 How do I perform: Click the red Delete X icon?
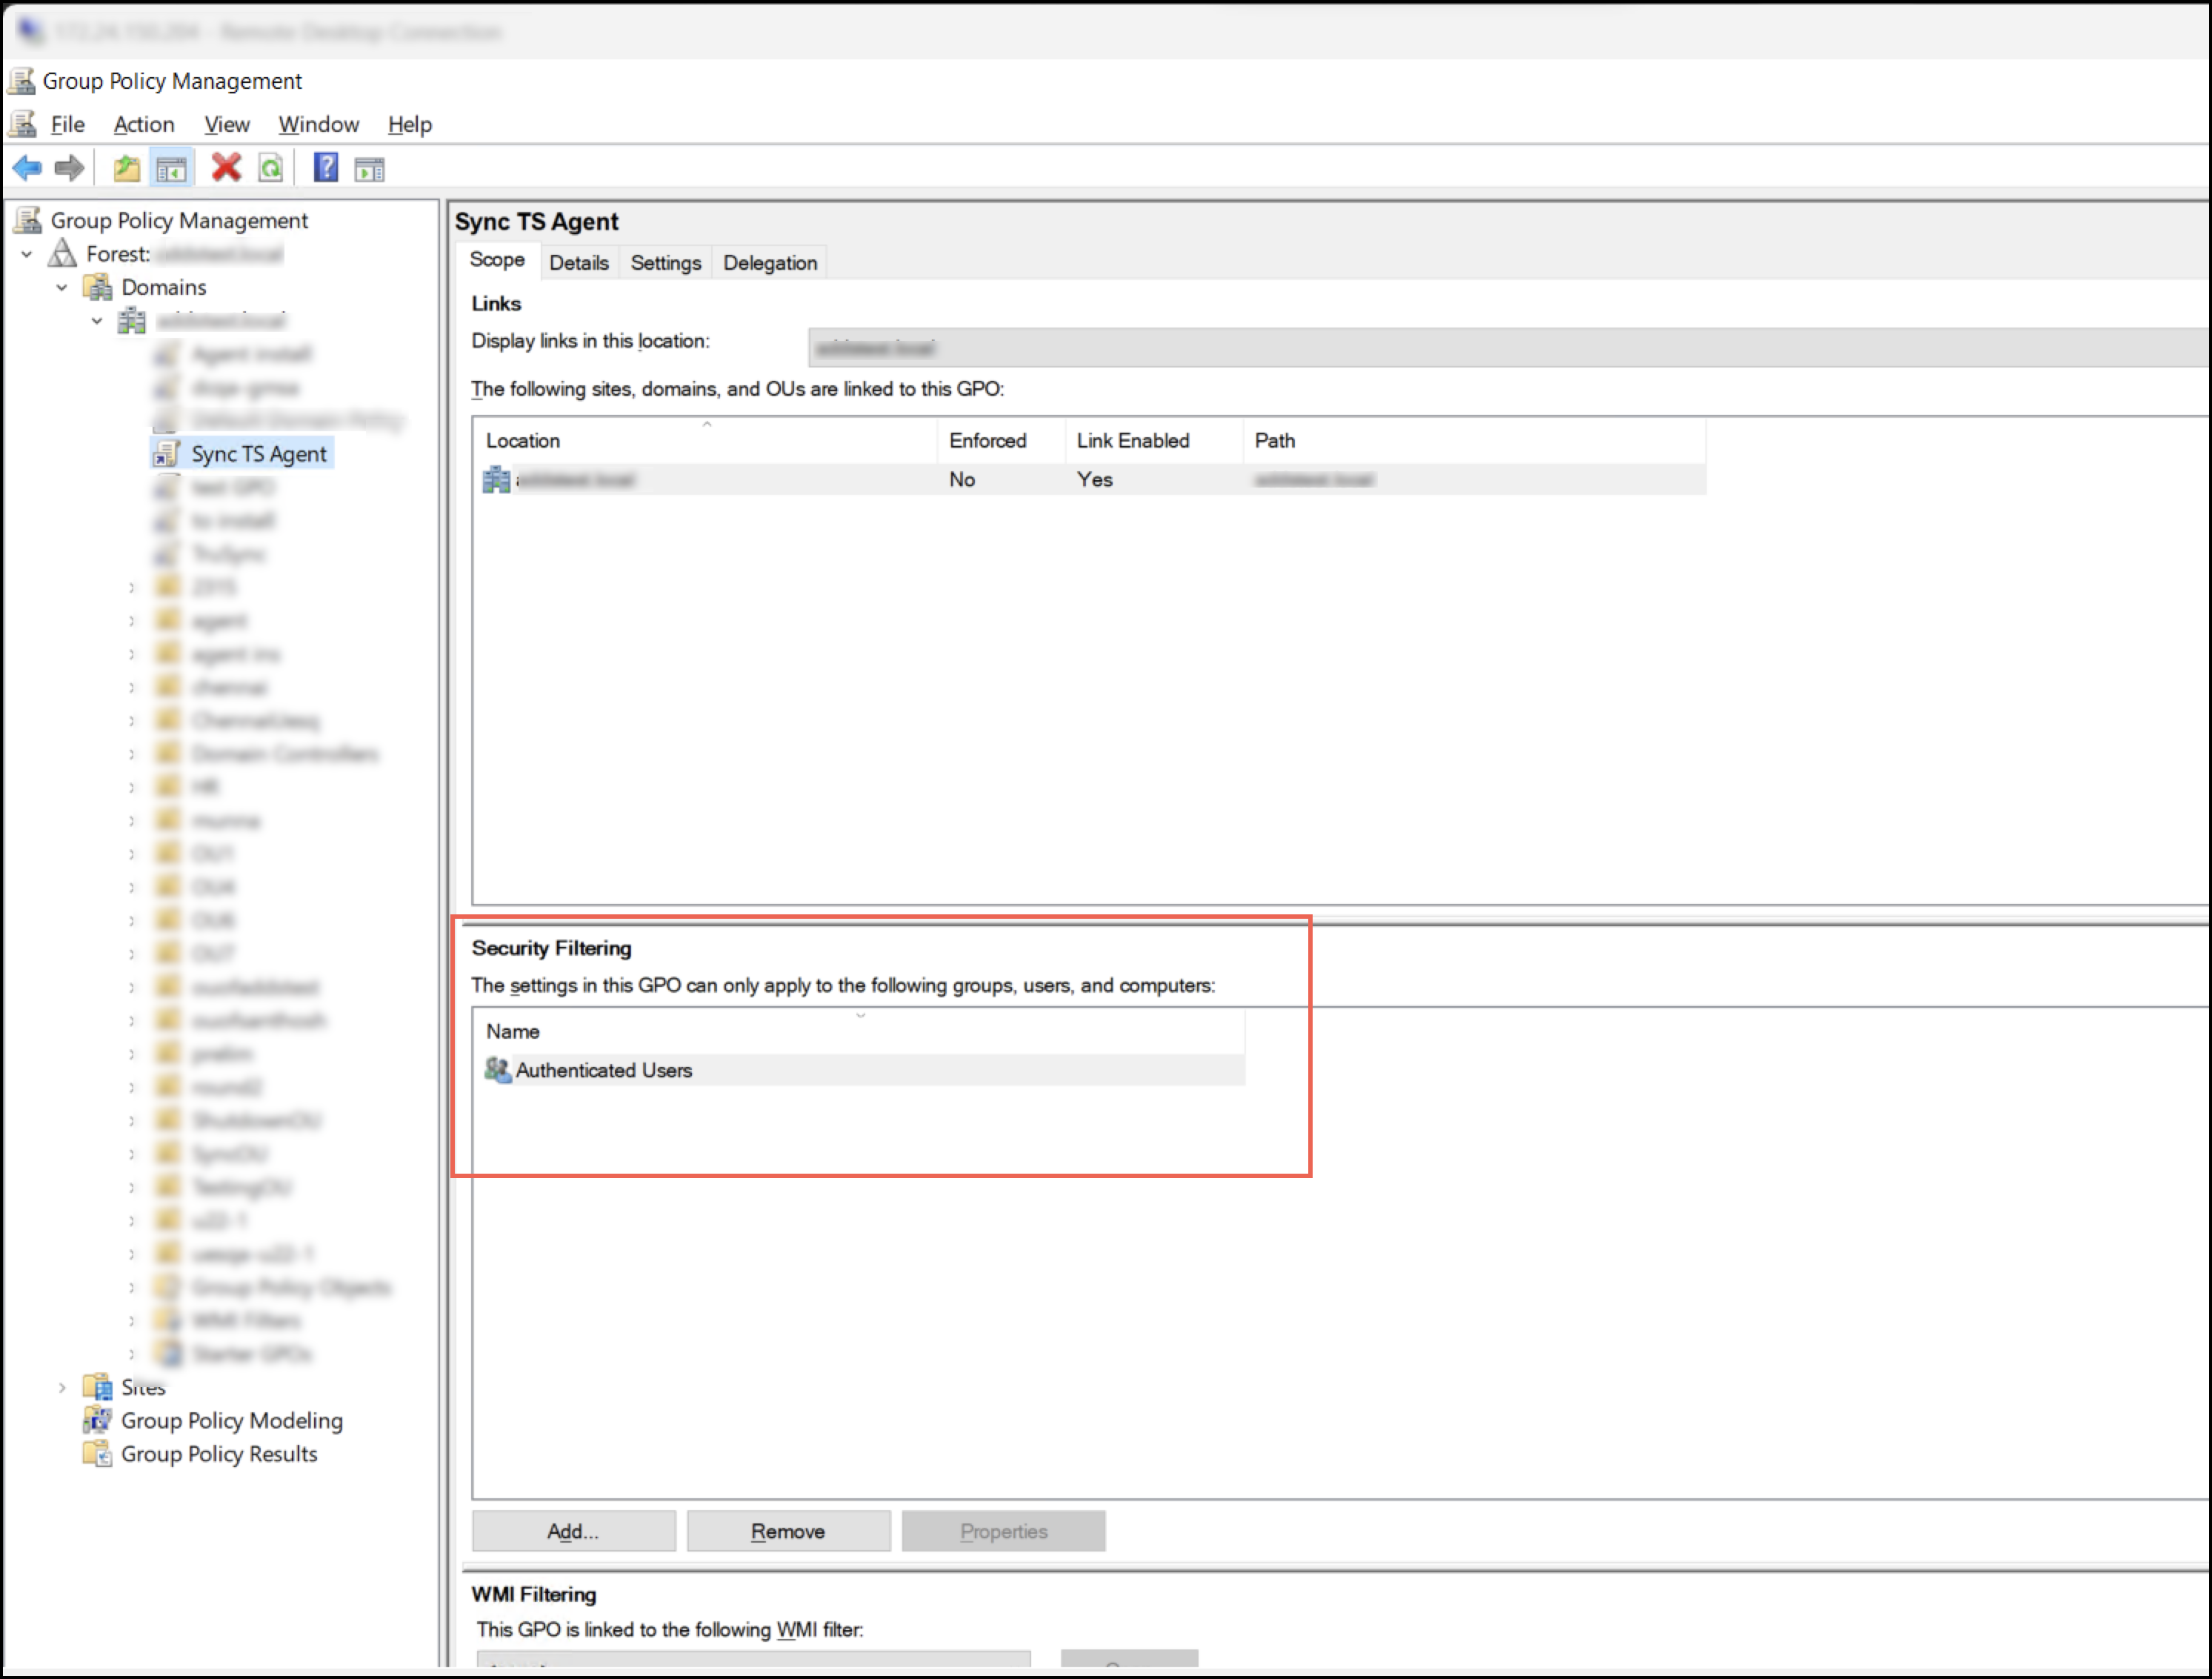[x=226, y=168]
